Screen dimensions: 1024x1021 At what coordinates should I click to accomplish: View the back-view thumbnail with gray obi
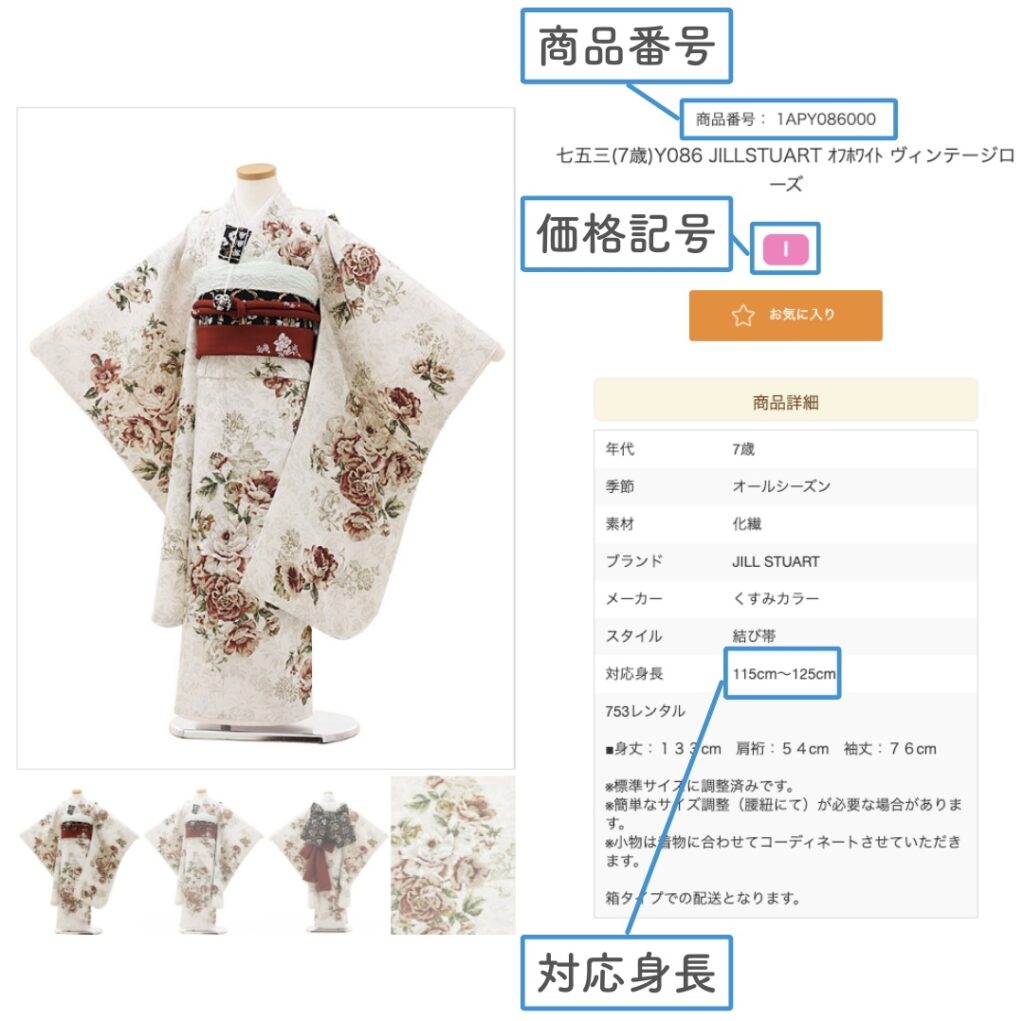(328, 856)
